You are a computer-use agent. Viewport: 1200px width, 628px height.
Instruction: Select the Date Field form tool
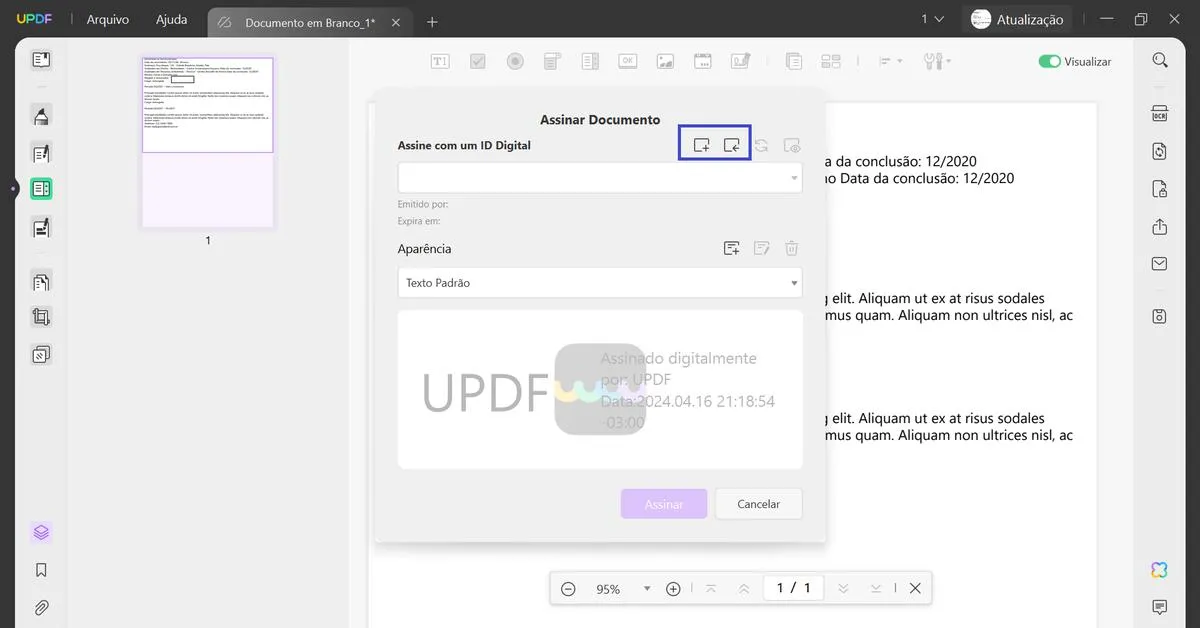pos(702,61)
